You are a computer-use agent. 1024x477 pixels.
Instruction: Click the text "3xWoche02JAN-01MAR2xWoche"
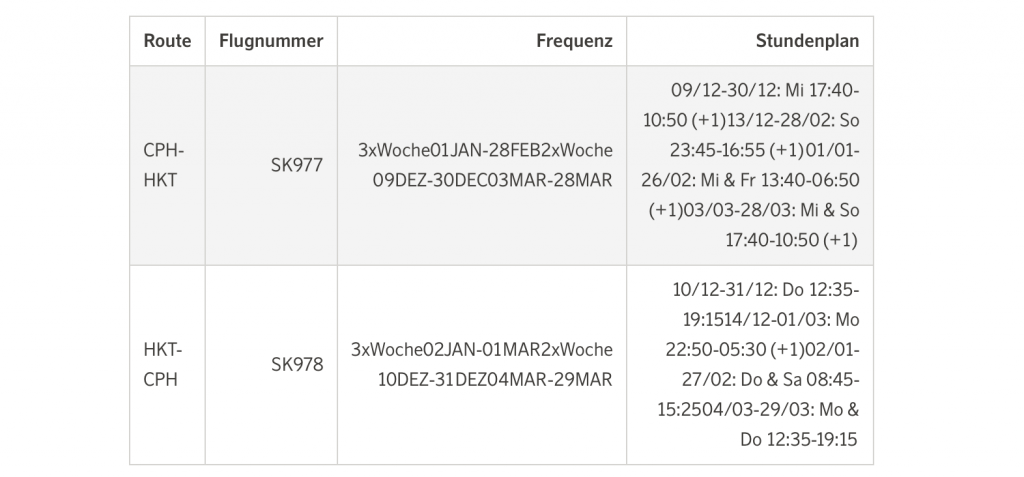(482, 350)
